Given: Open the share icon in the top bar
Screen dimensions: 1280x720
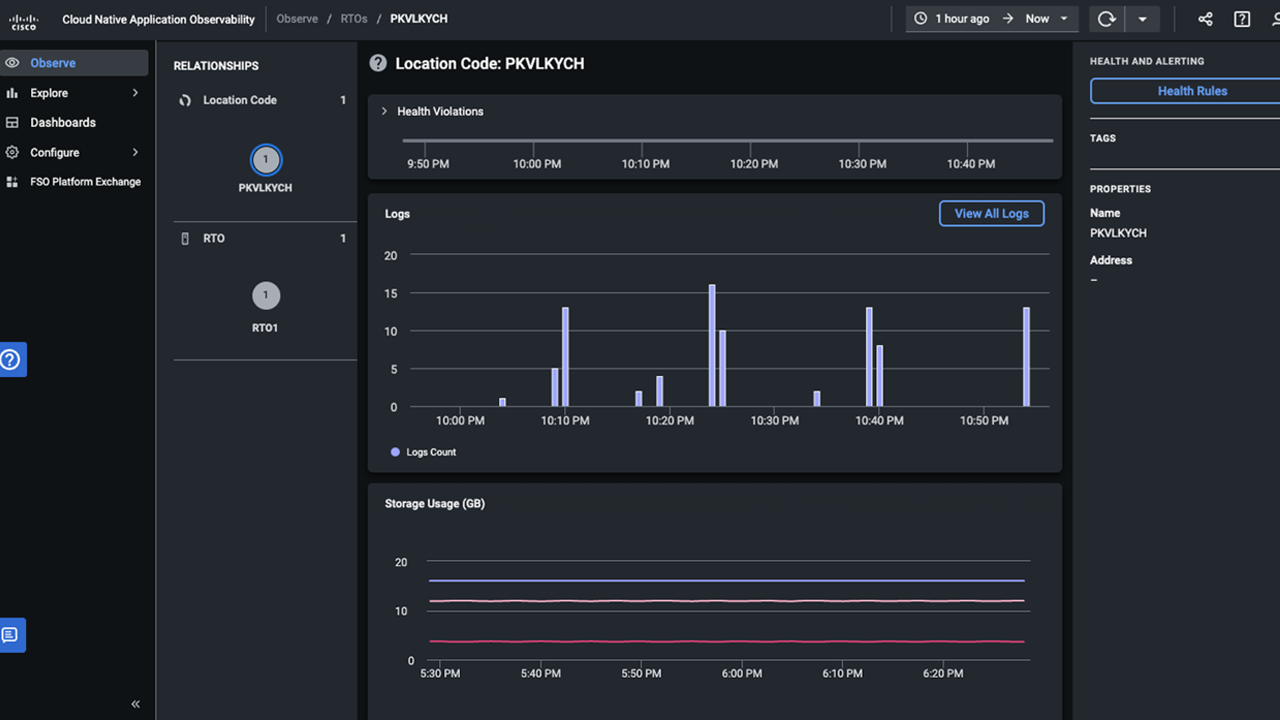Looking at the screenshot, I should point(1205,18).
